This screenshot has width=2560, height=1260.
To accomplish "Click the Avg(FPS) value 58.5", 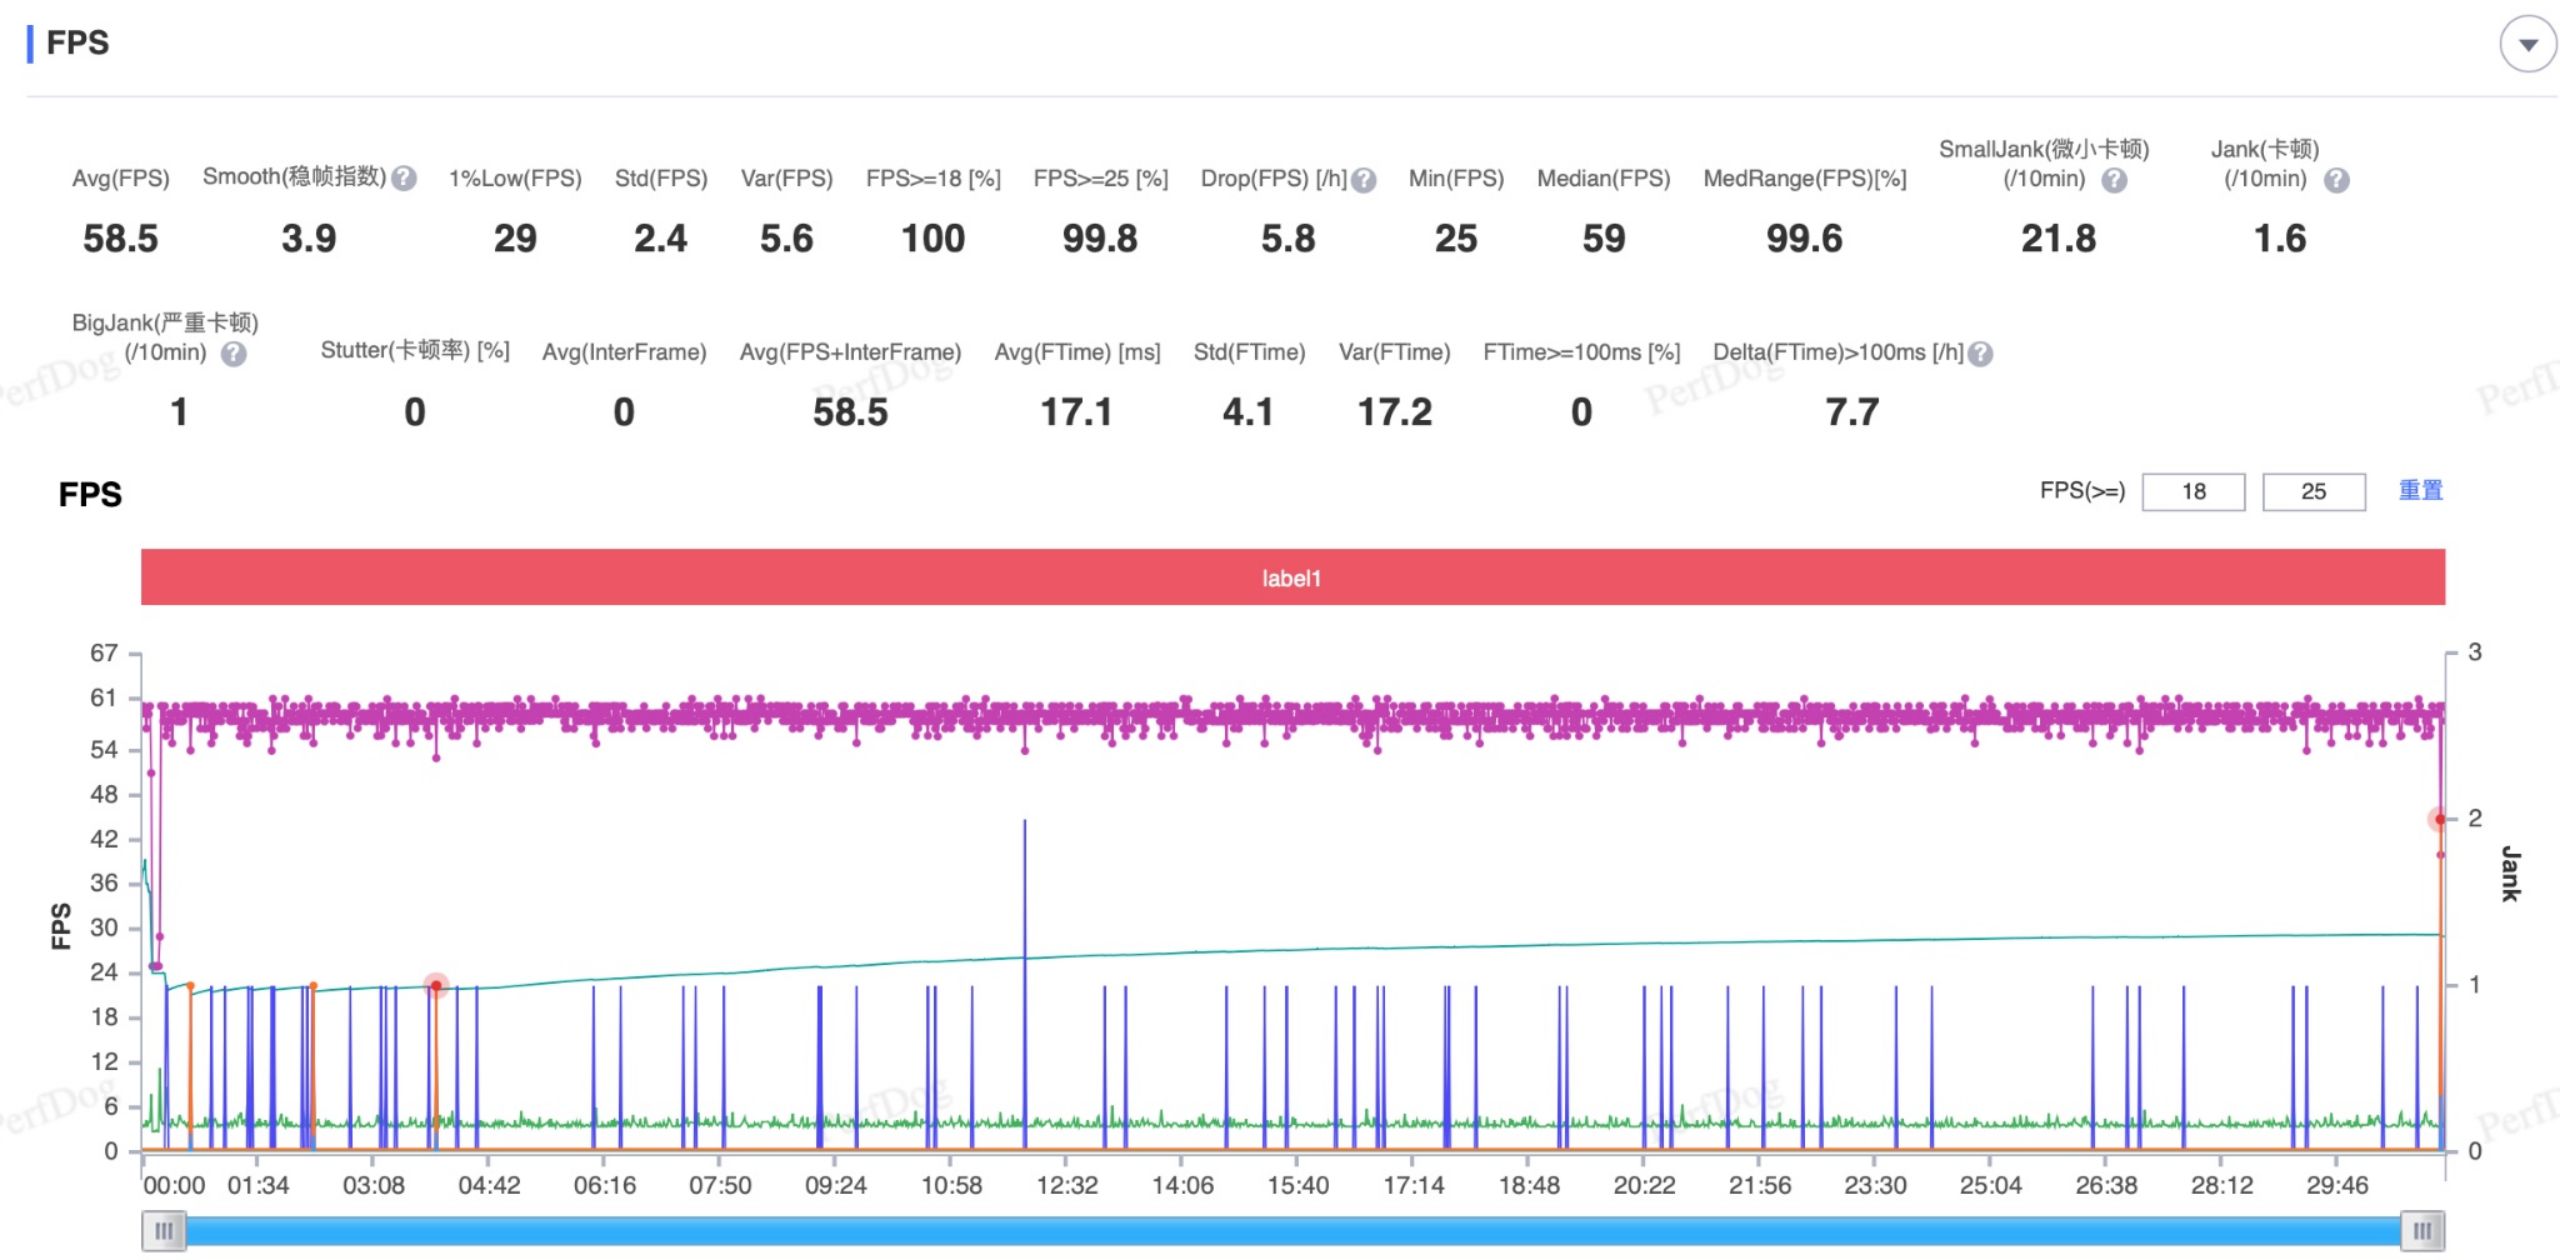I will [120, 239].
